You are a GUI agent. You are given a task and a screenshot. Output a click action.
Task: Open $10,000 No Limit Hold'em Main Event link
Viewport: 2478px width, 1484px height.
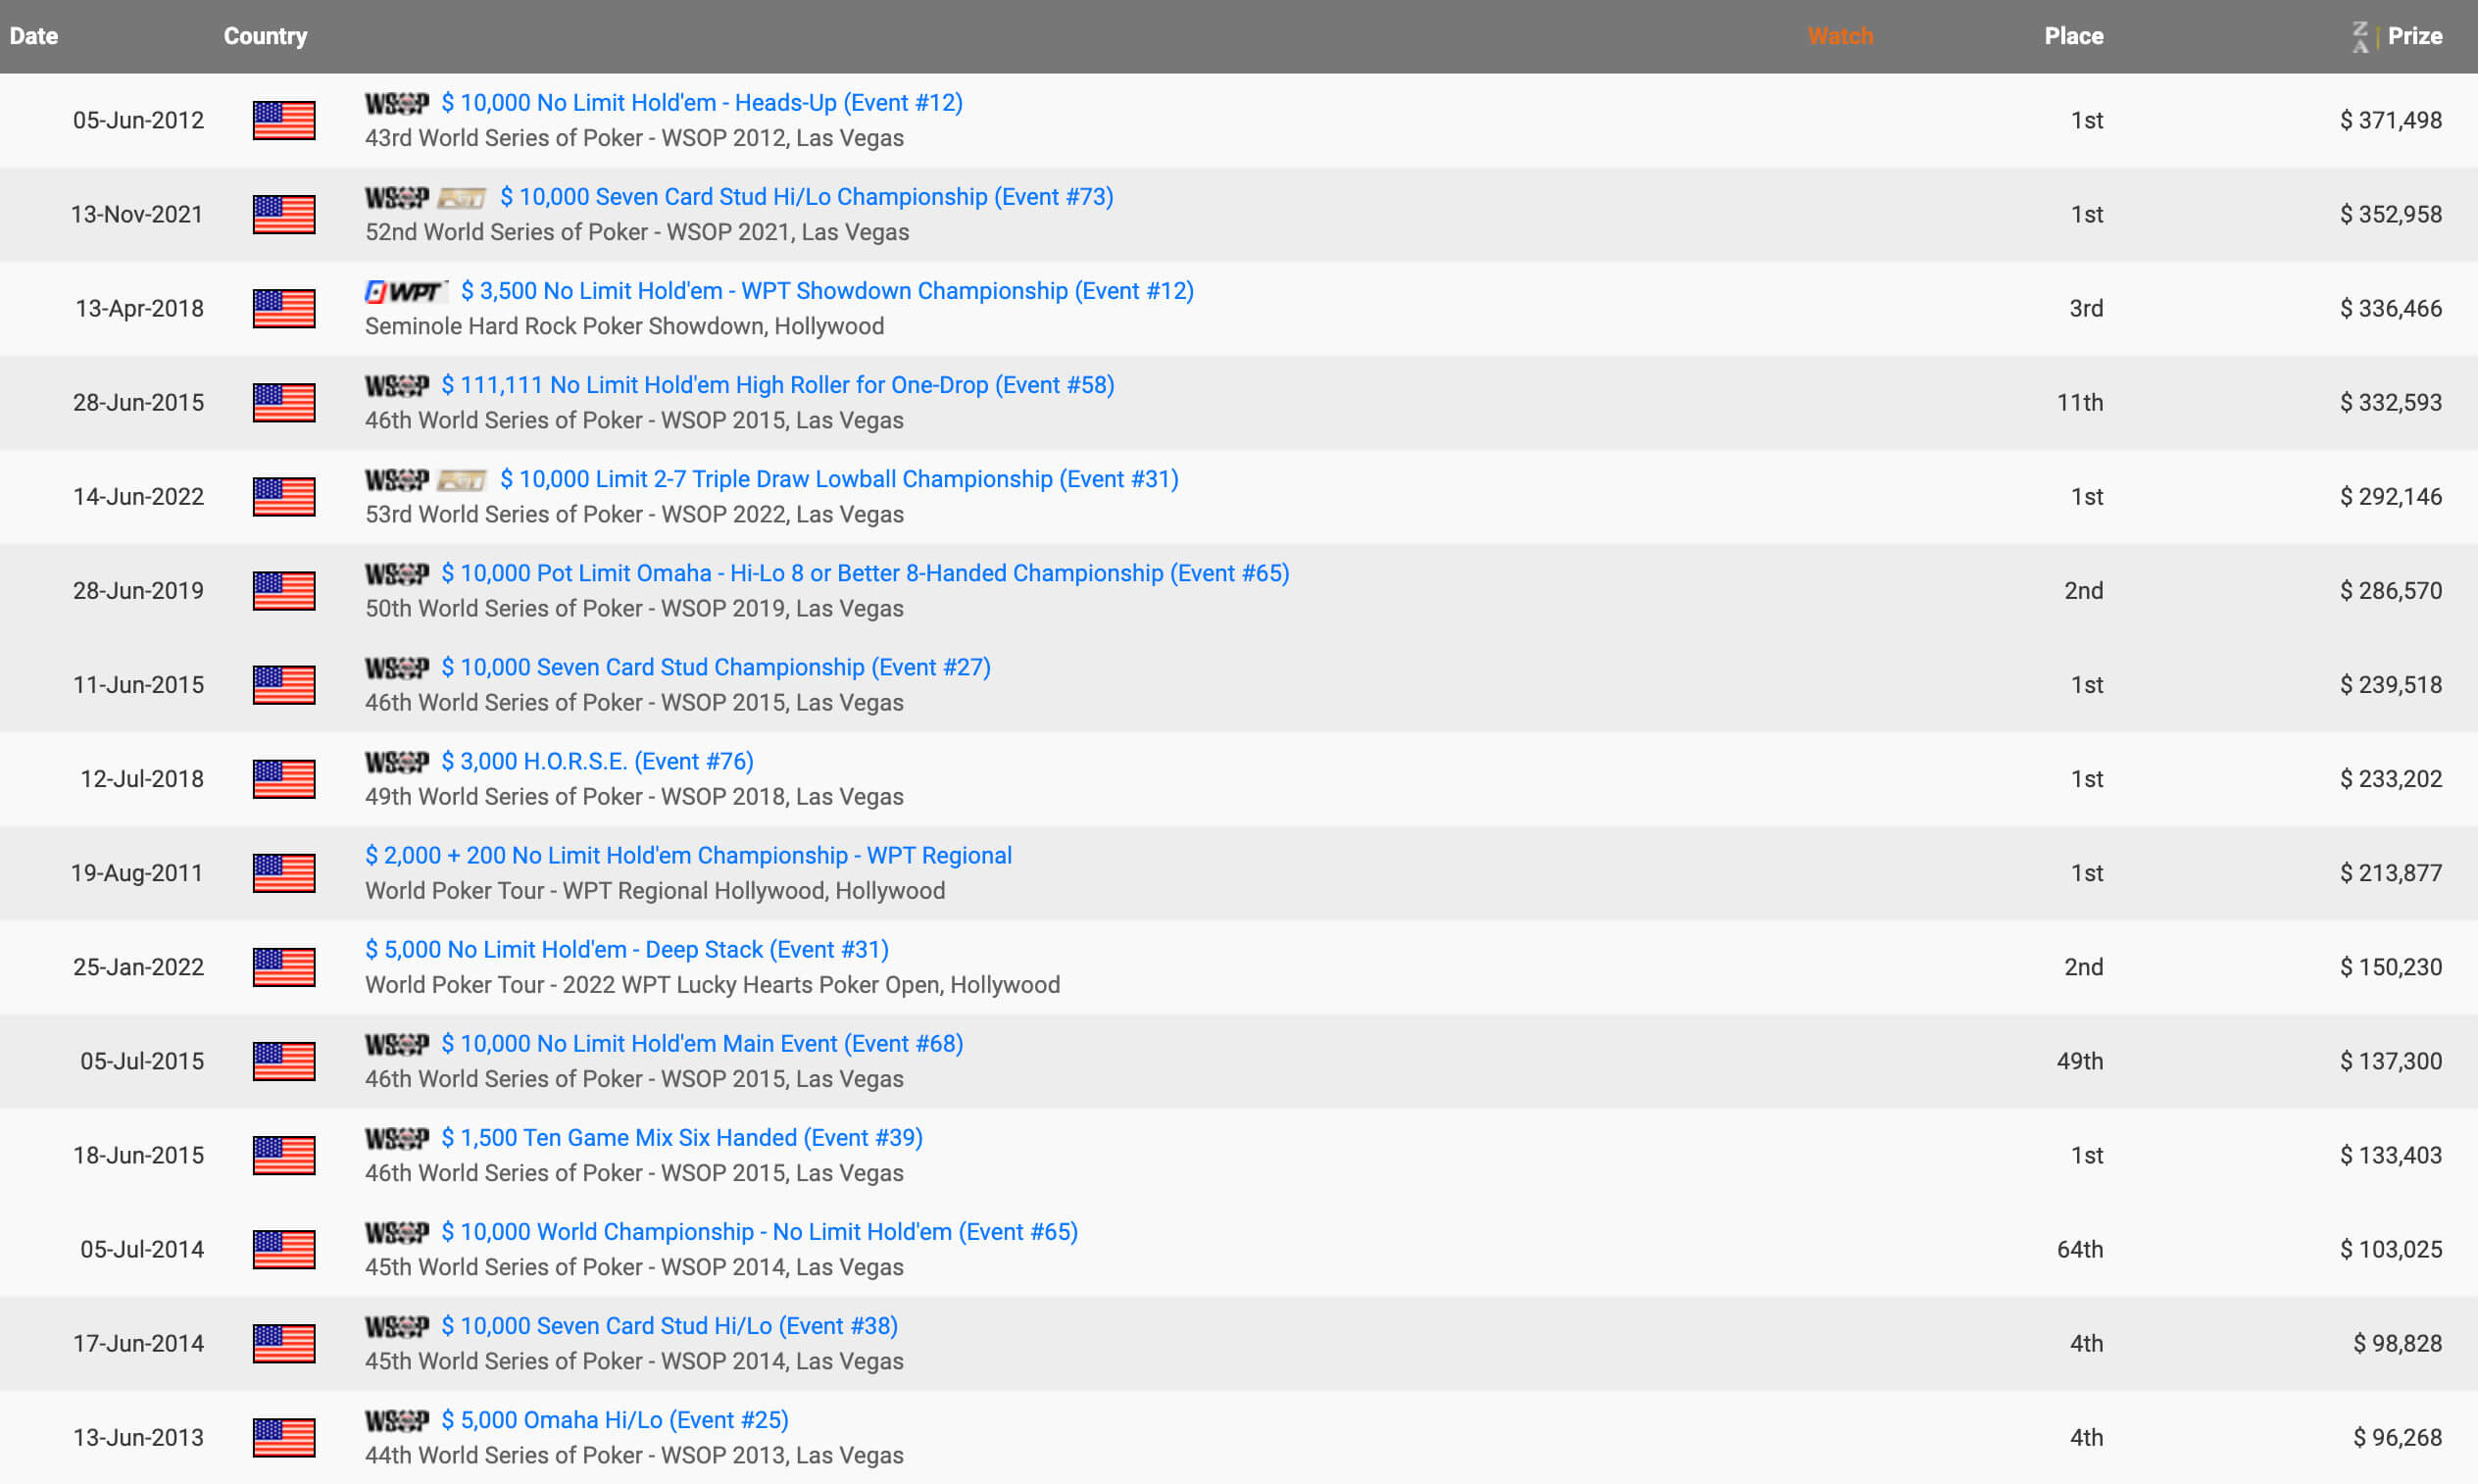click(701, 1043)
